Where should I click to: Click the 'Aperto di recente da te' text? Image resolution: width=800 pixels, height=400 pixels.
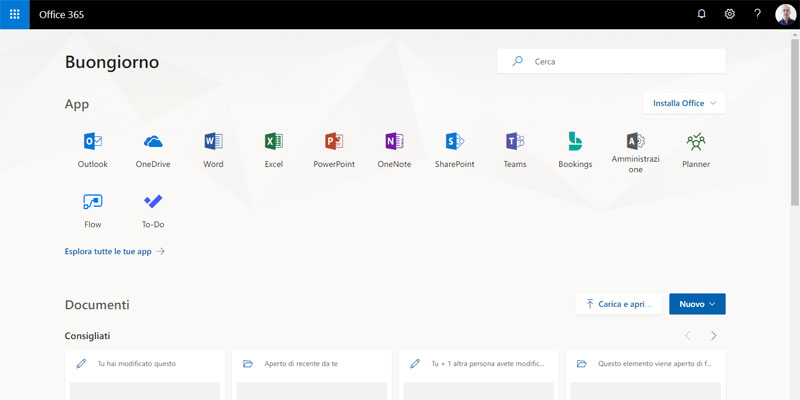(301, 364)
